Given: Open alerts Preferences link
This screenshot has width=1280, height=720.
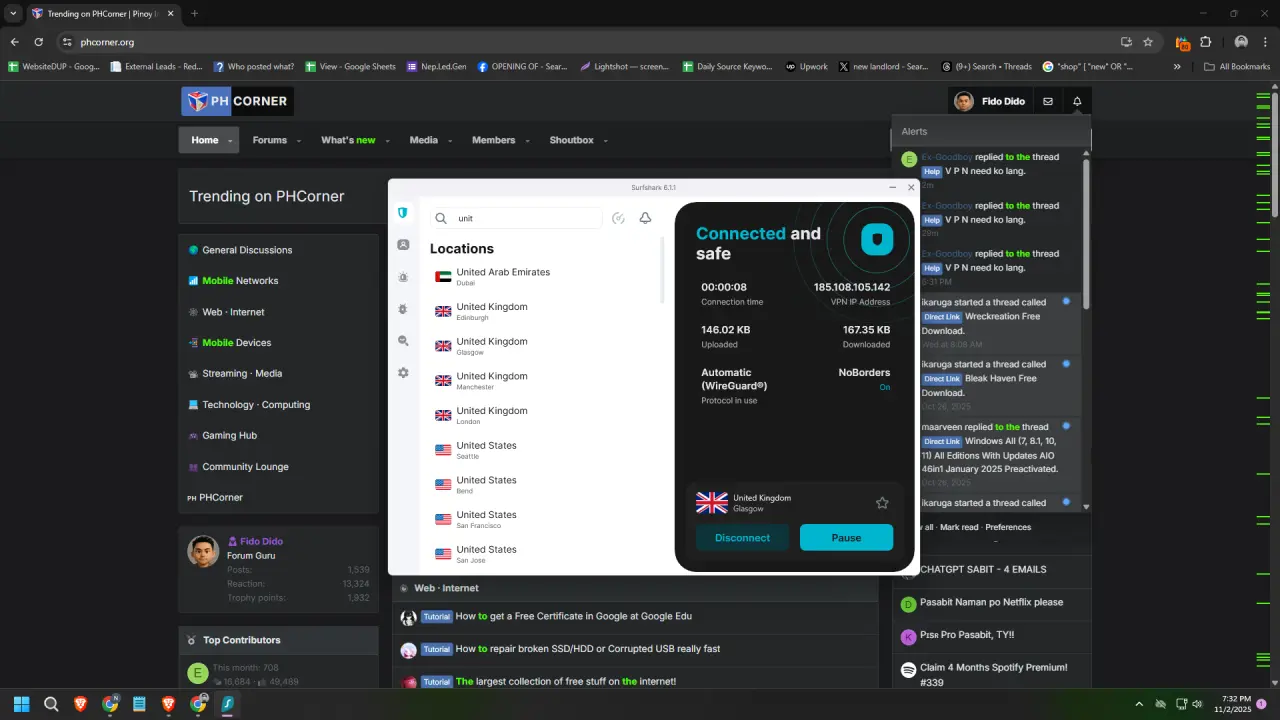Looking at the screenshot, I should coord(1008,527).
